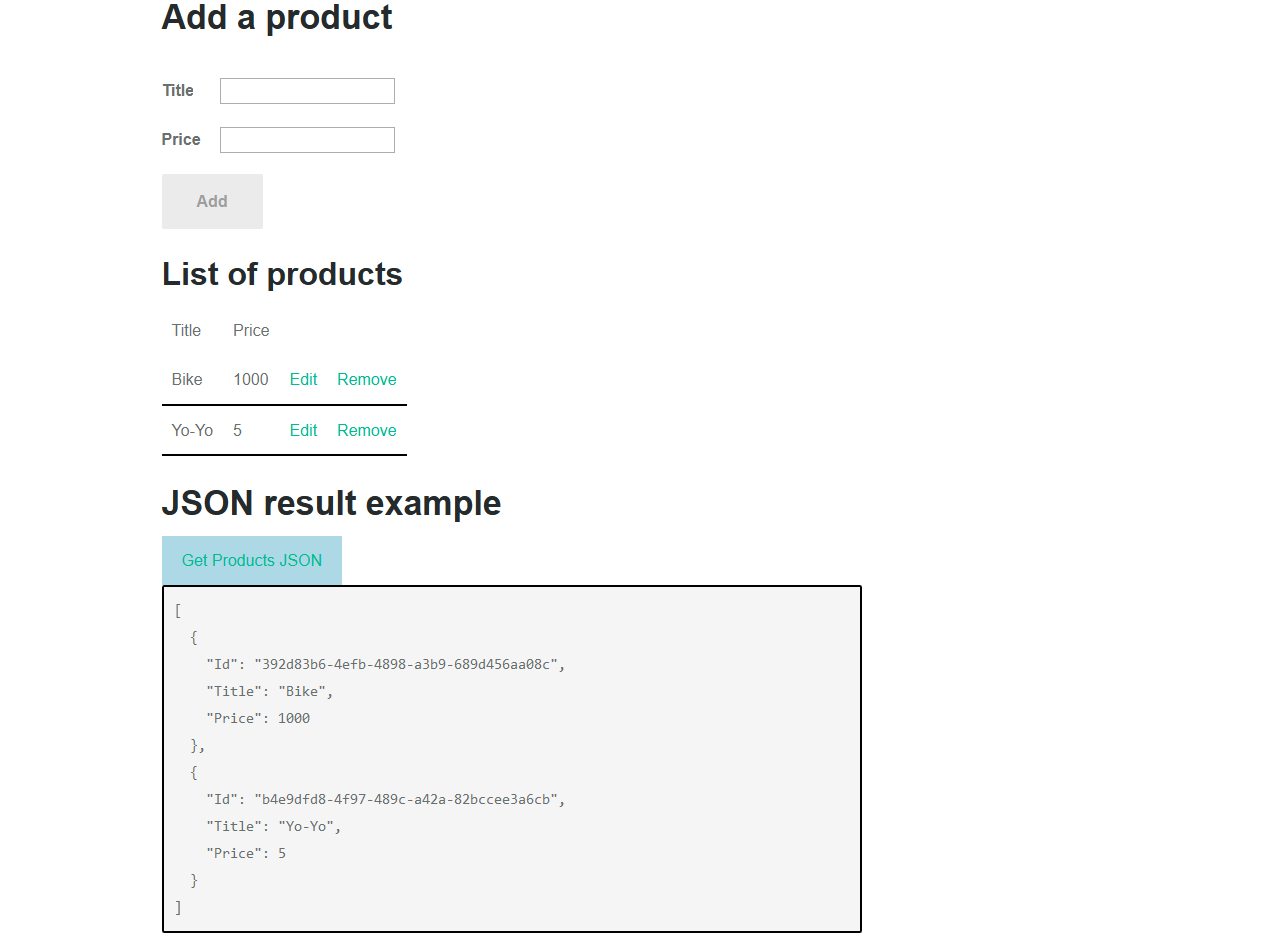Remove the Bike product
Viewport: 1263px width, 944px height.
pyautogui.click(x=366, y=380)
